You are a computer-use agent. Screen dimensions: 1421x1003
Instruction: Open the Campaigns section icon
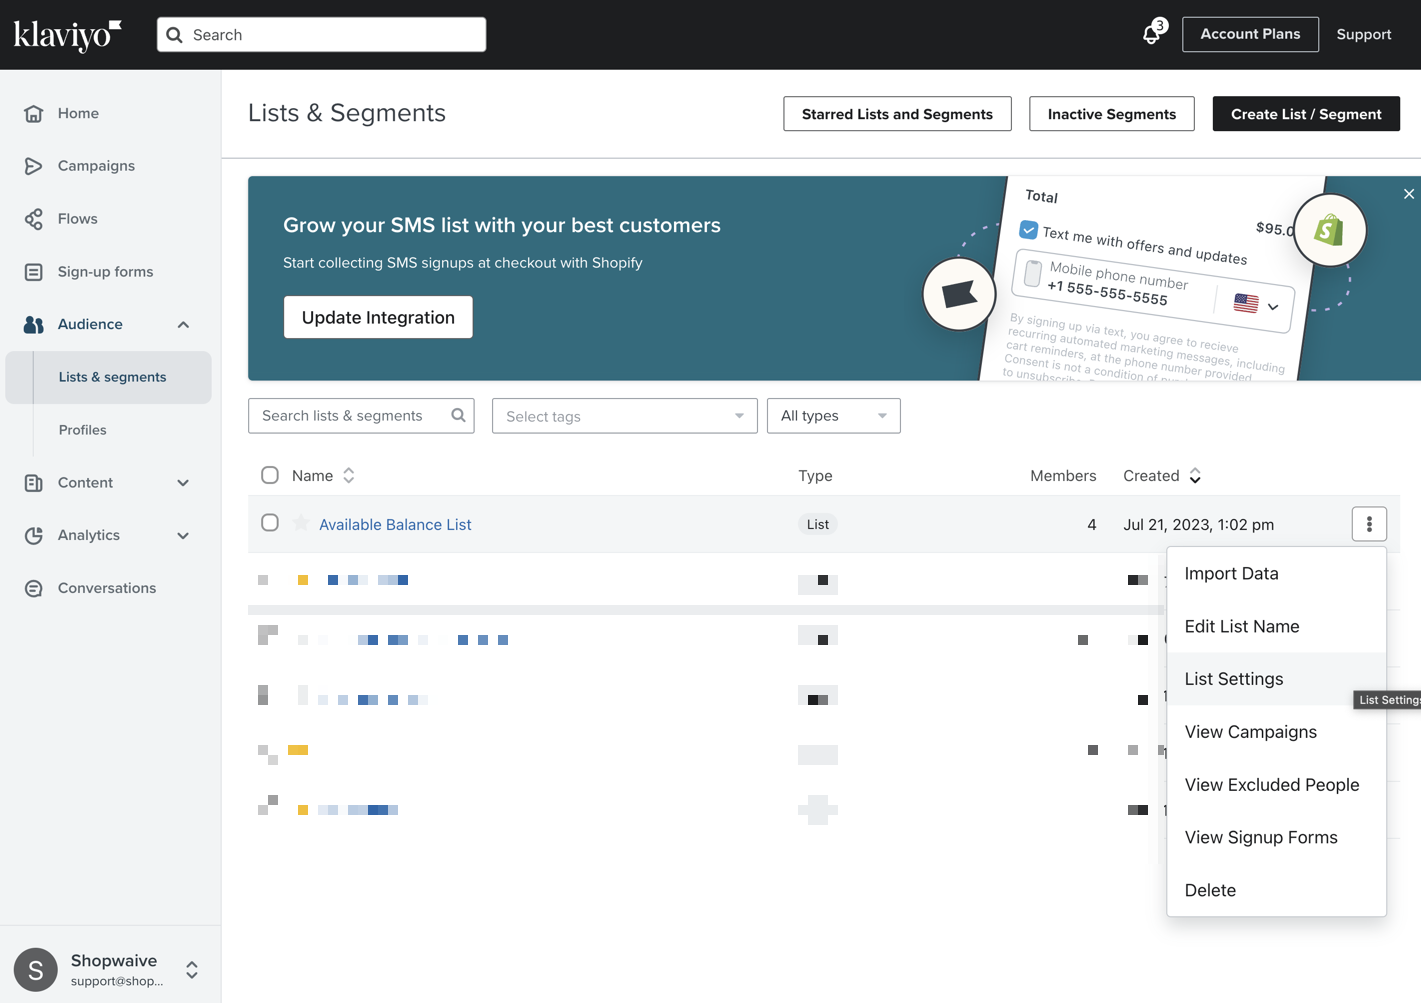(34, 166)
